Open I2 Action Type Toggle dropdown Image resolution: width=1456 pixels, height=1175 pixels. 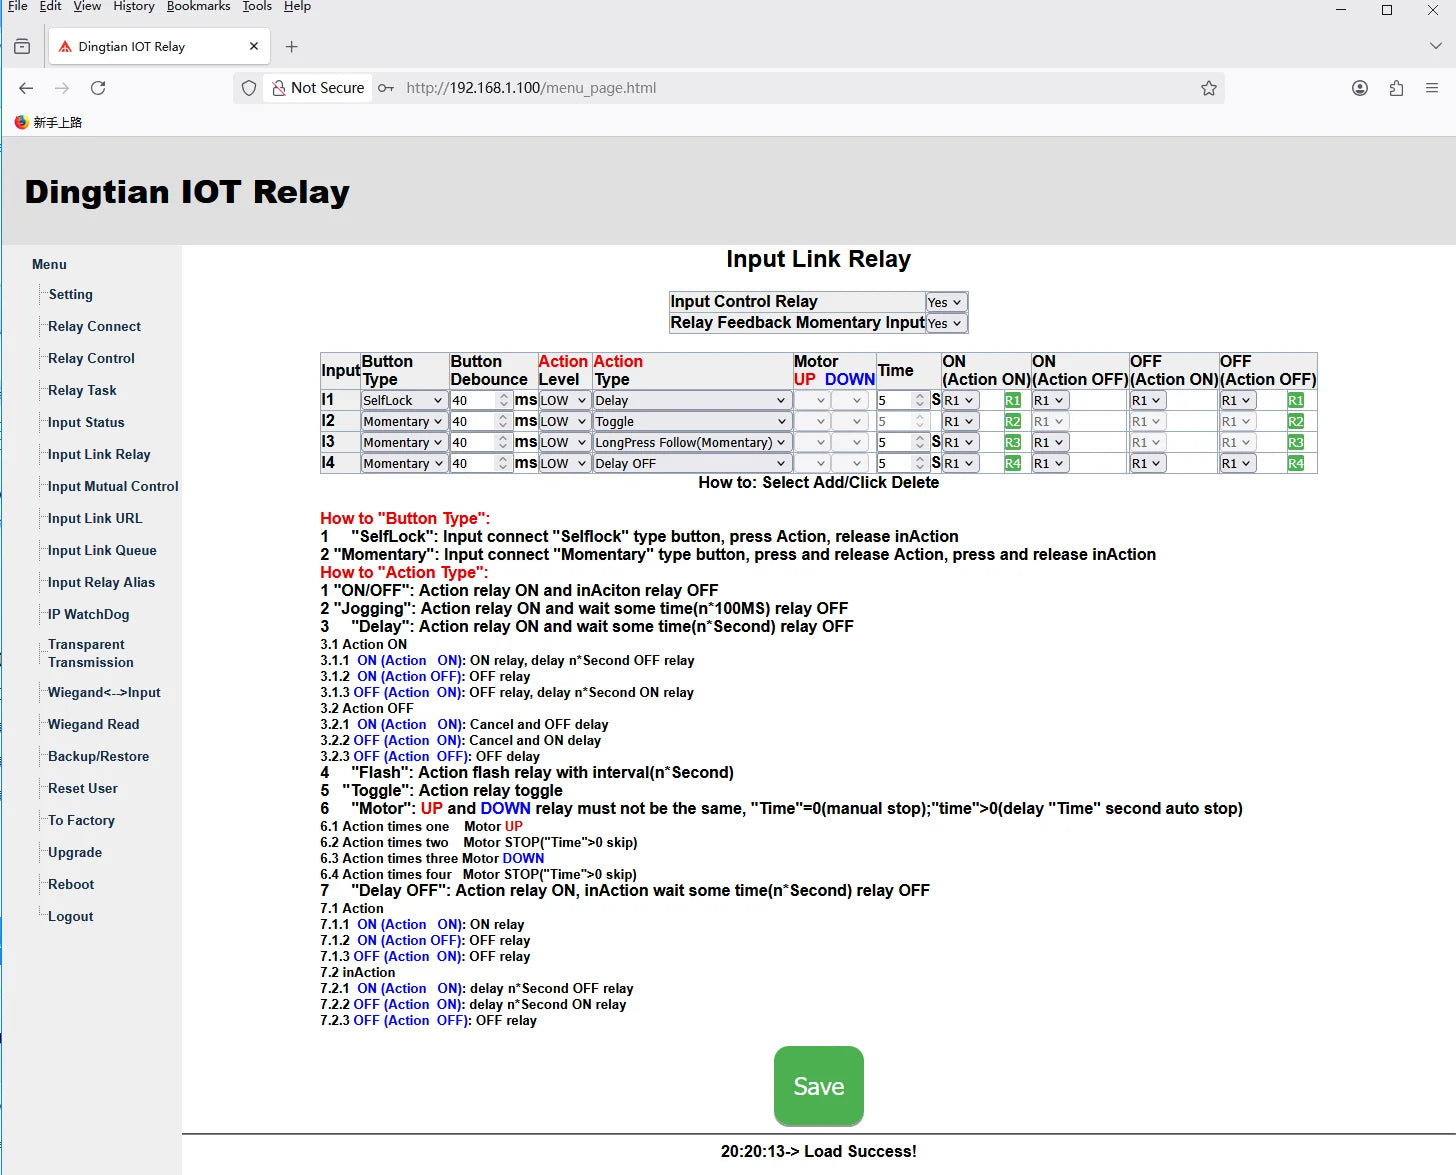pyautogui.click(x=692, y=421)
